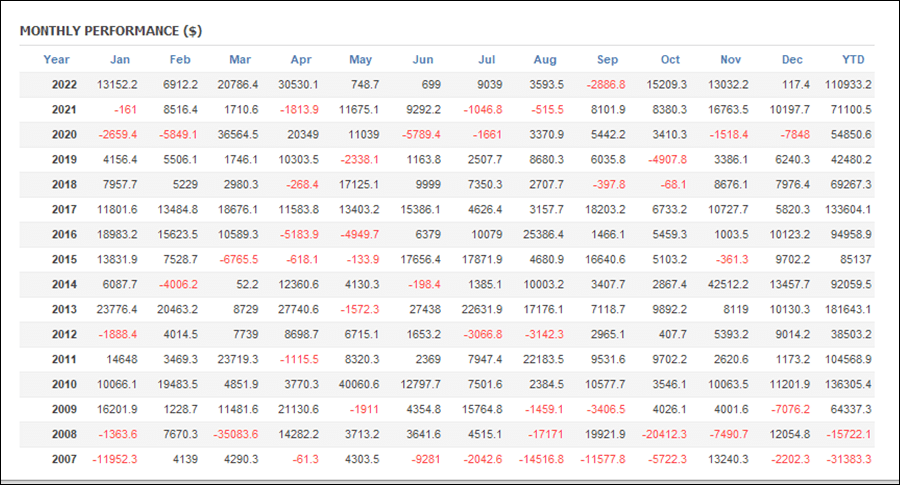This screenshot has width=900, height=485.
Task: Click the 2008 October loss -20412.3
Action: tap(664, 434)
